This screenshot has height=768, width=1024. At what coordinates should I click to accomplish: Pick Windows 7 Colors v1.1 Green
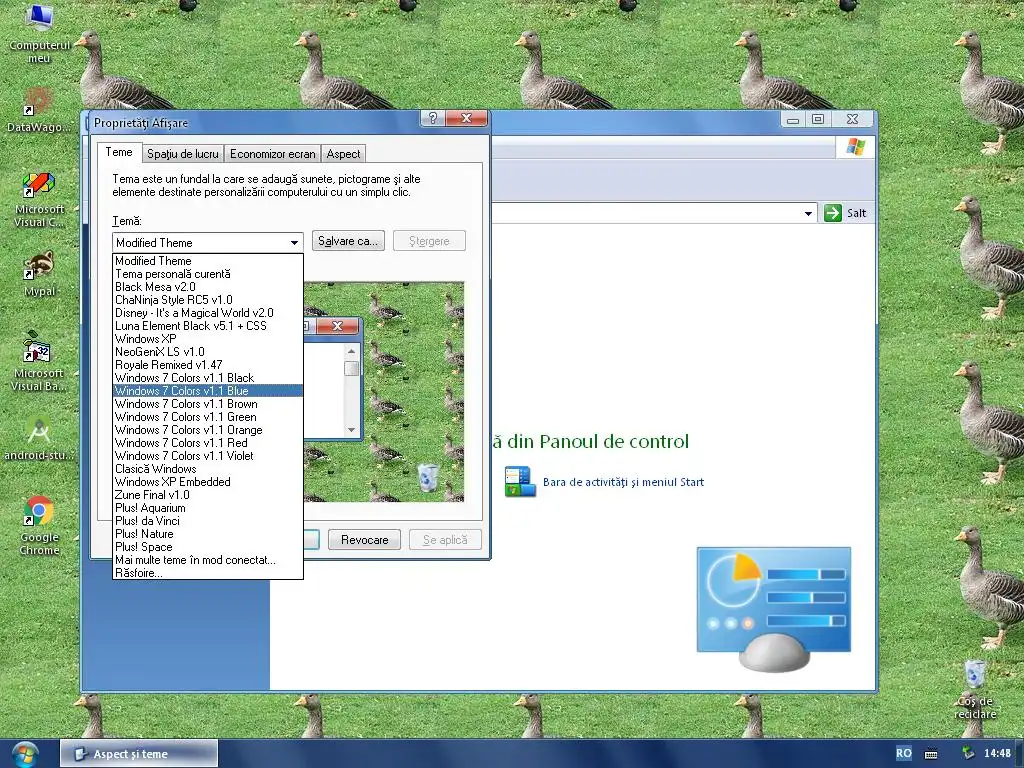(x=208, y=417)
